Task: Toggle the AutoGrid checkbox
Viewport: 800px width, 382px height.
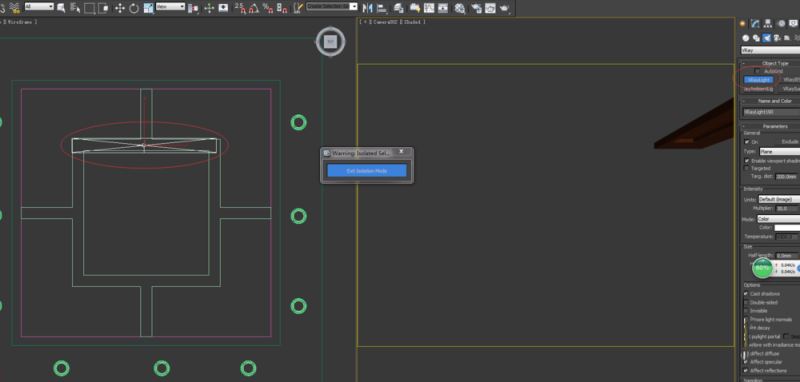Action: point(757,71)
